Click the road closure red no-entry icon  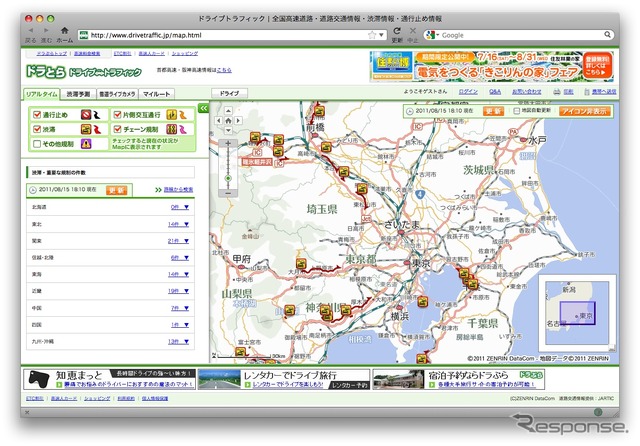coord(85,115)
